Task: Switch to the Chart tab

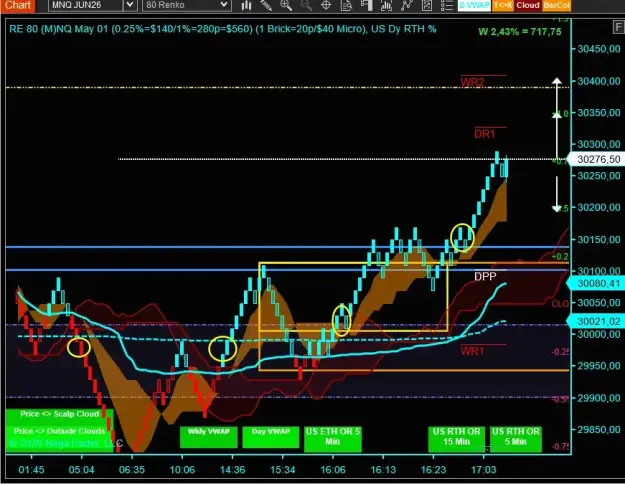Action: coord(18,5)
